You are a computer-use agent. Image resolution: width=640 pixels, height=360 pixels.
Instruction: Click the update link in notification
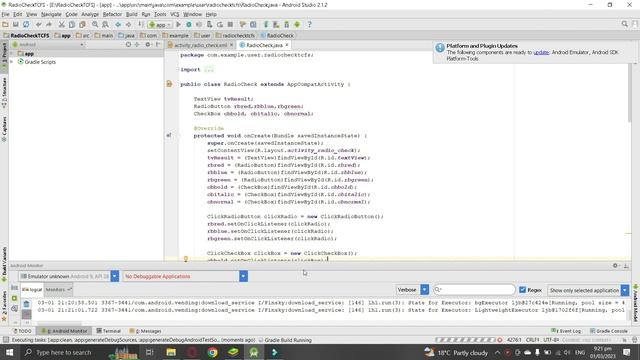click(x=541, y=52)
